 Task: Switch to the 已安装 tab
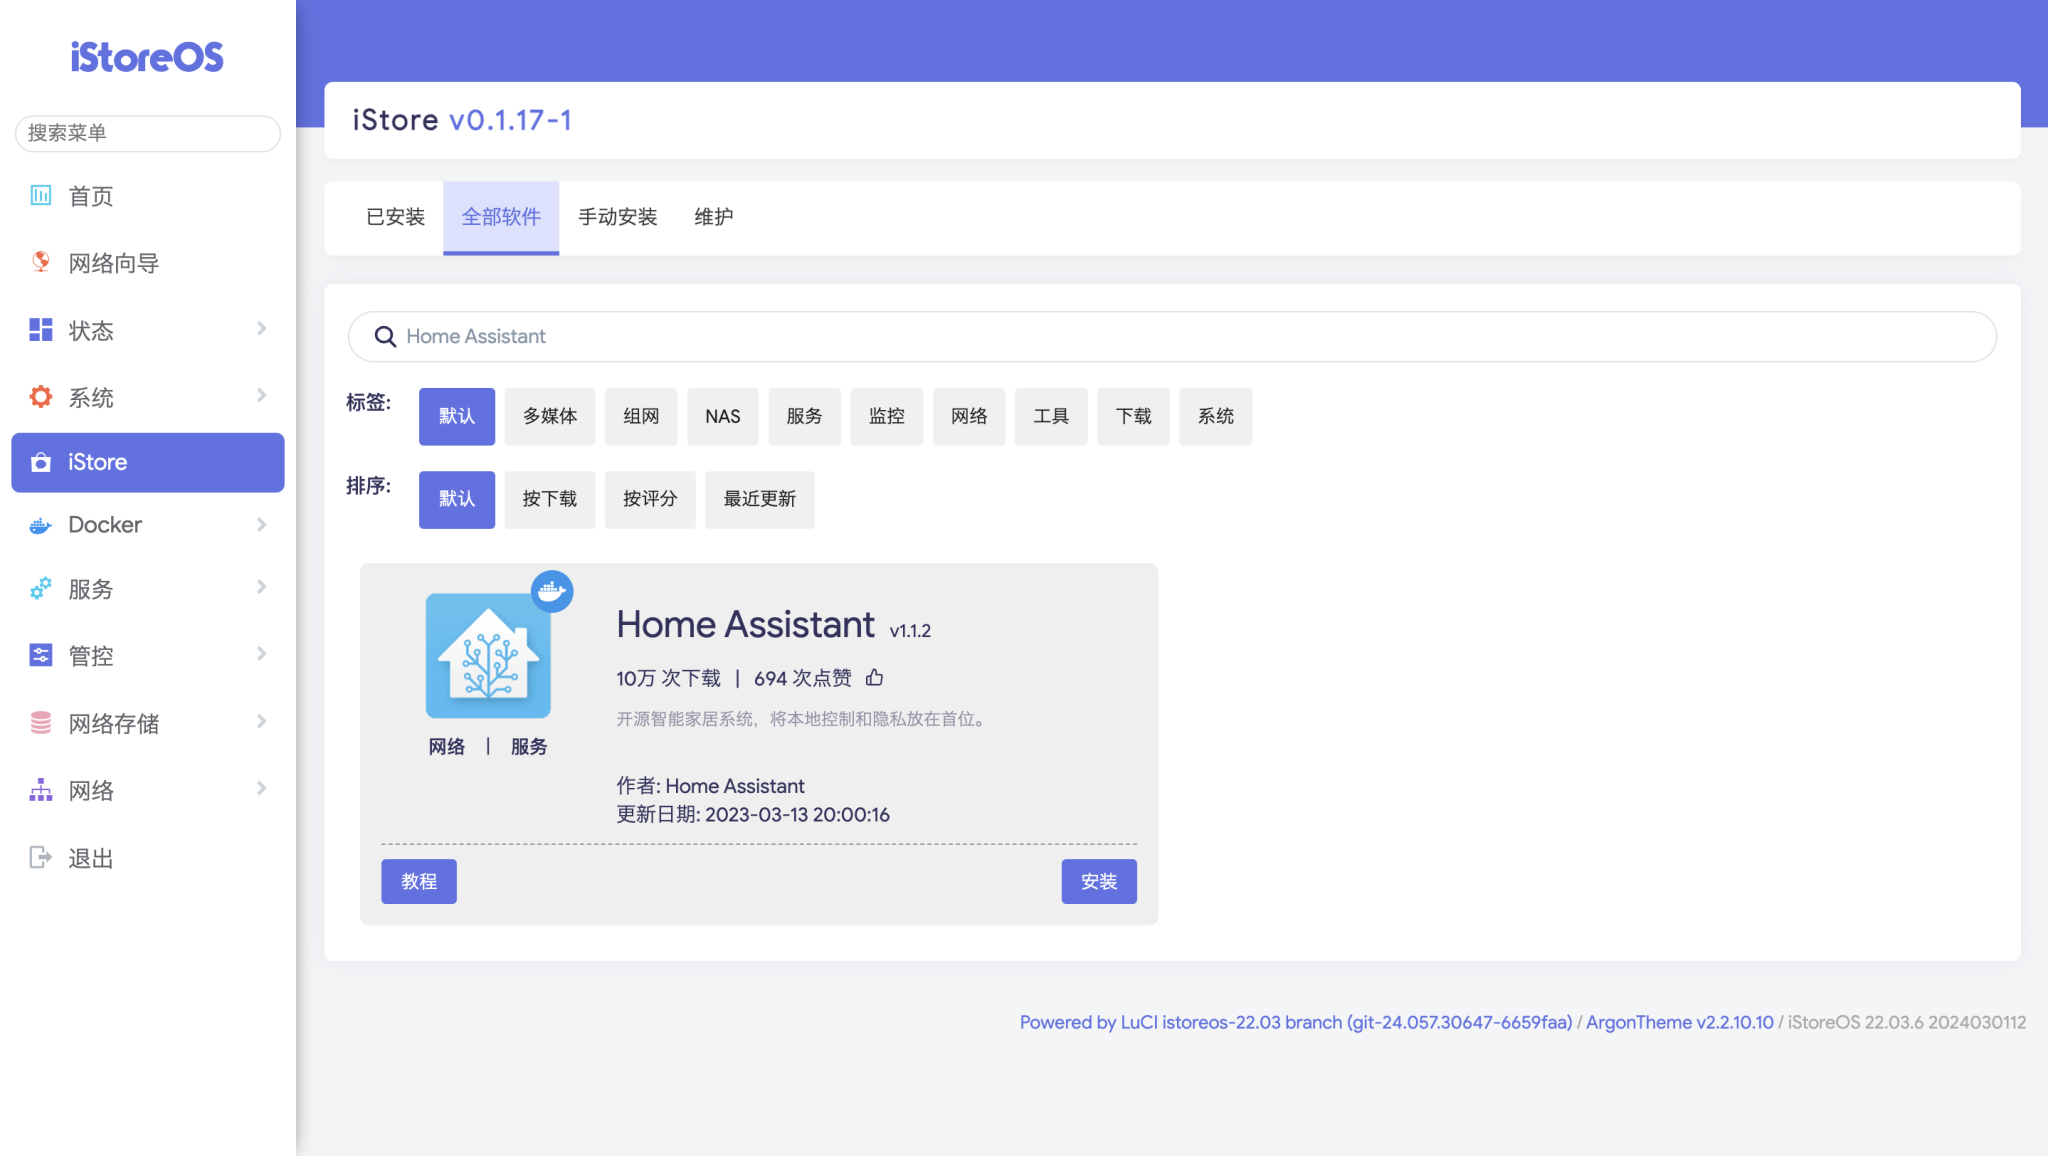(394, 218)
